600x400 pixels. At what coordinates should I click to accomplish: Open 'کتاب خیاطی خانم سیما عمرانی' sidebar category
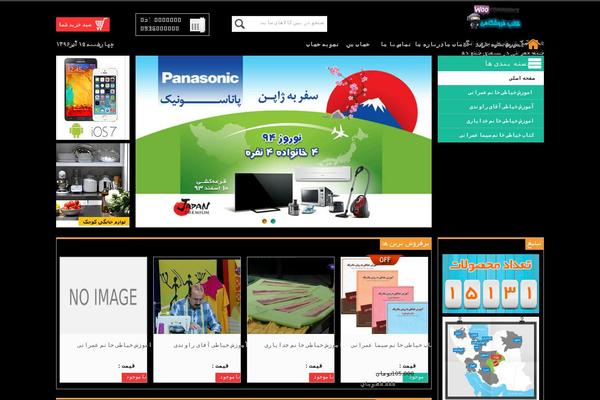point(491,135)
